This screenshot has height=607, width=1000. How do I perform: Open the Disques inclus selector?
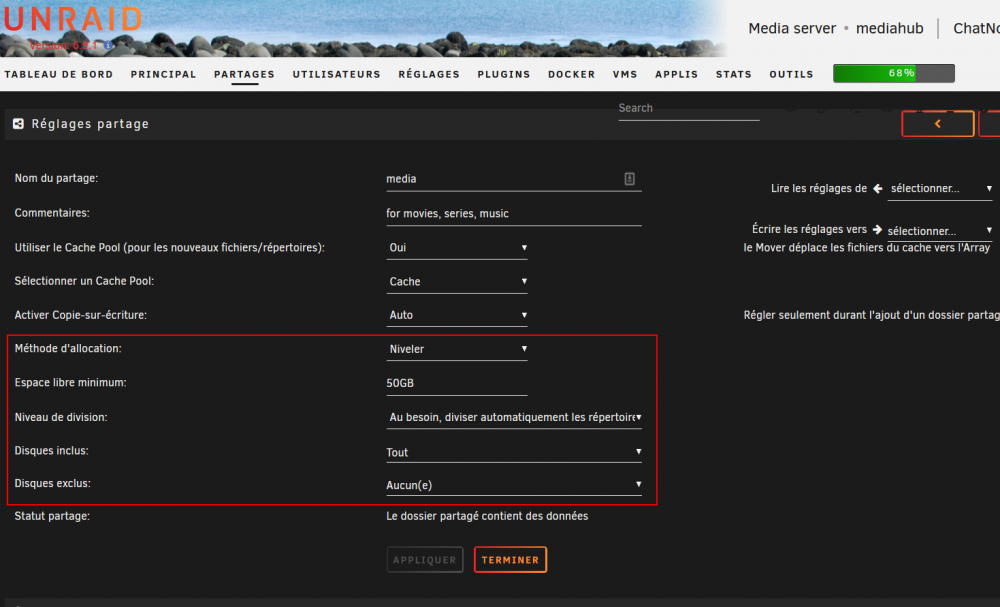pos(513,452)
